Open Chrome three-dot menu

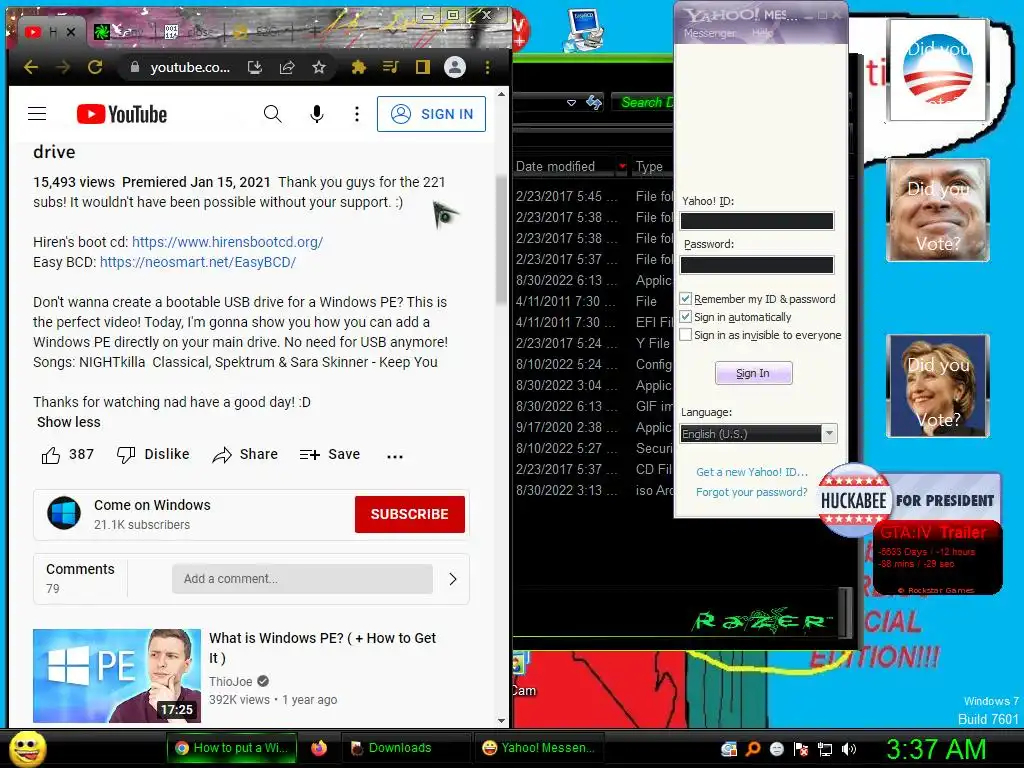487,67
